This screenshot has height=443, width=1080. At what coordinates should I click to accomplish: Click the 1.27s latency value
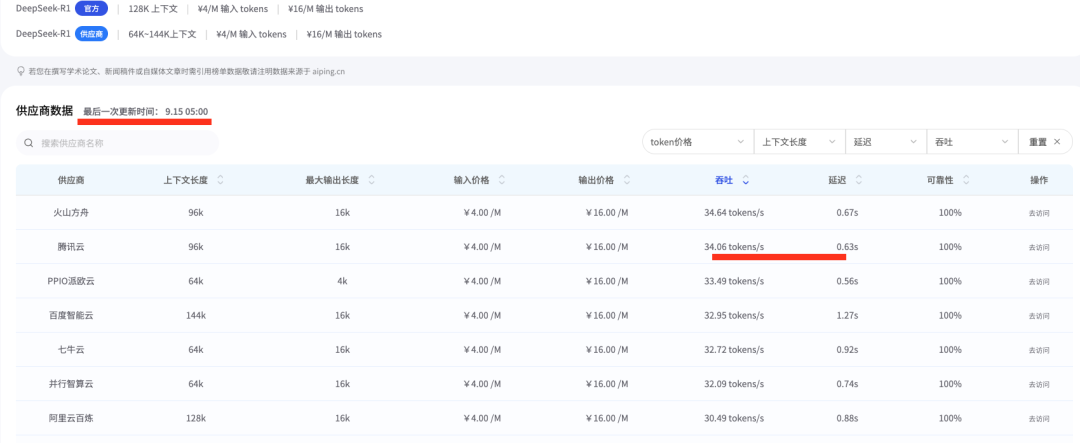click(847, 315)
